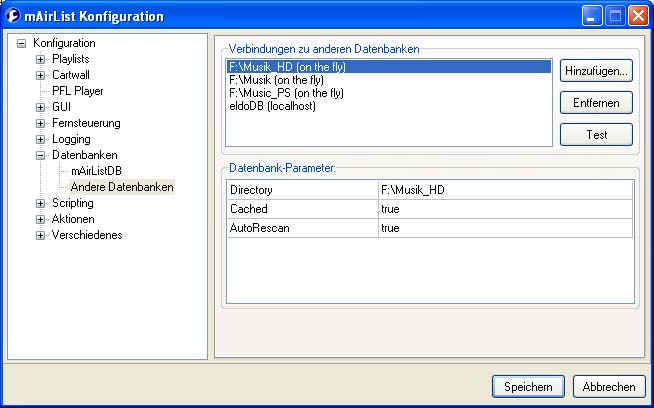This screenshot has height=408, width=654.
Task: Edit the F:\Musik_HD directory value
Action: tap(506, 190)
